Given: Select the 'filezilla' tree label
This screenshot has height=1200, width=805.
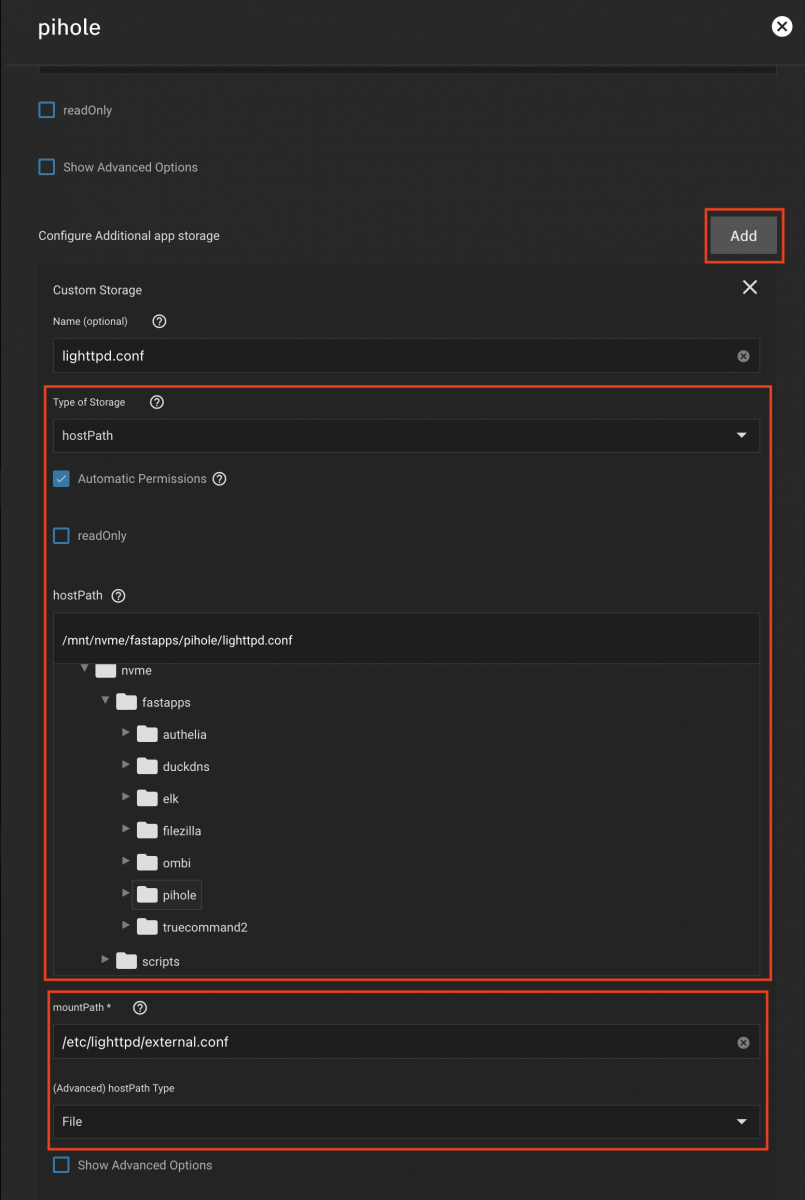Looking at the screenshot, I should [x=182, y=830].
